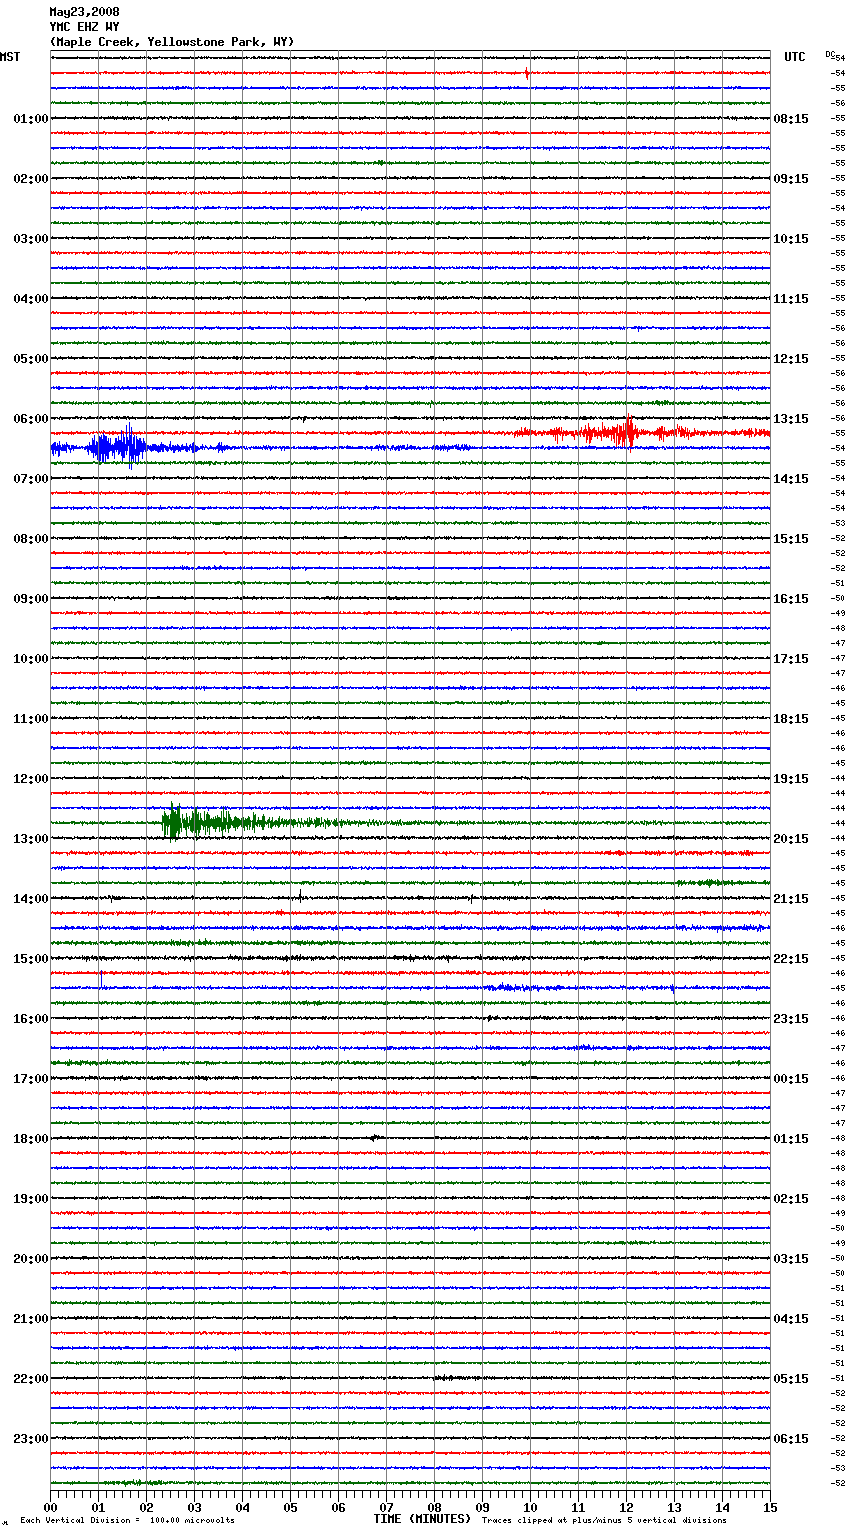The height and width of the screenshot is (1534, 850).
Task: Select the 06:00 MST row label
Action: point(31,419)
